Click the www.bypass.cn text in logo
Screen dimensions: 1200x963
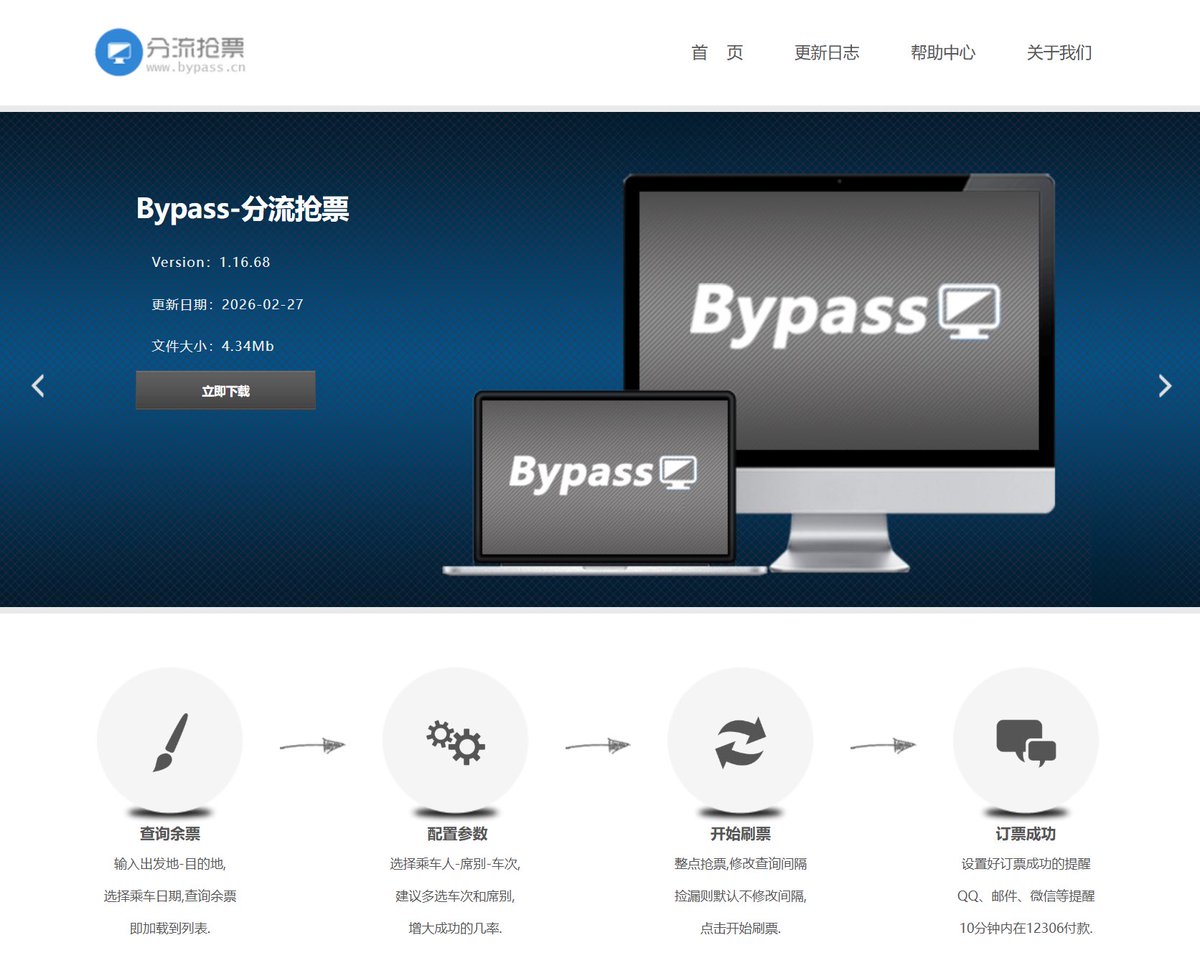(x=195, y=68)
